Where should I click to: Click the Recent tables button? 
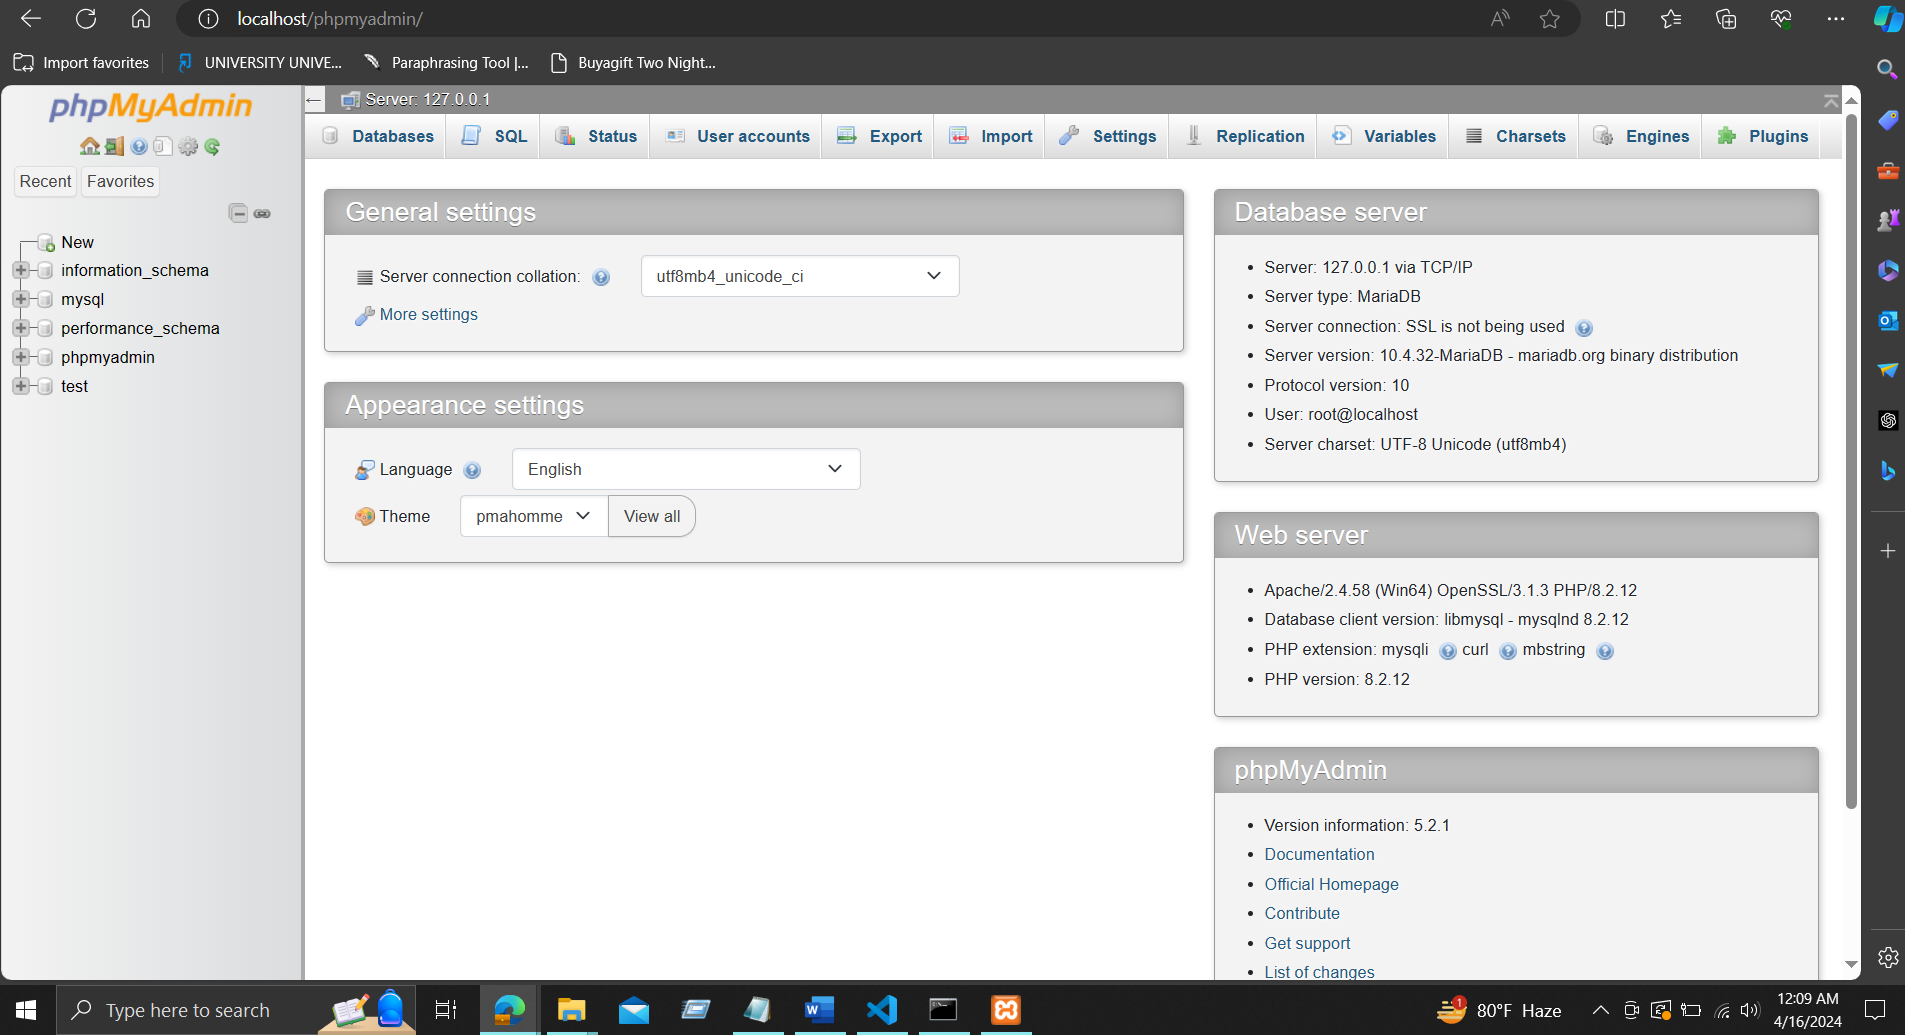point(46,181)
